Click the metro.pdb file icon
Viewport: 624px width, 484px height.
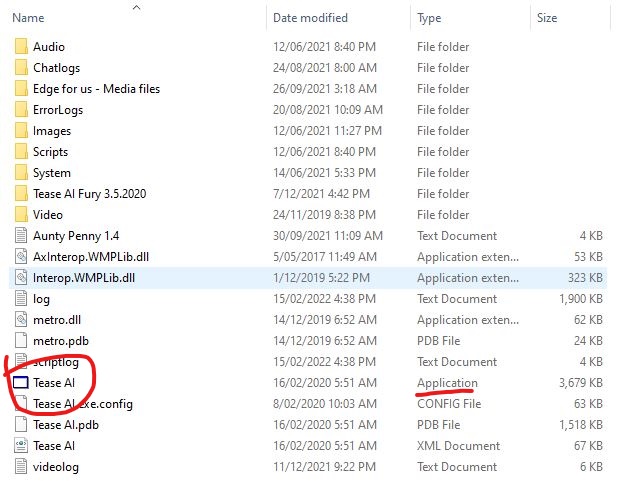(x=21, y=341)
